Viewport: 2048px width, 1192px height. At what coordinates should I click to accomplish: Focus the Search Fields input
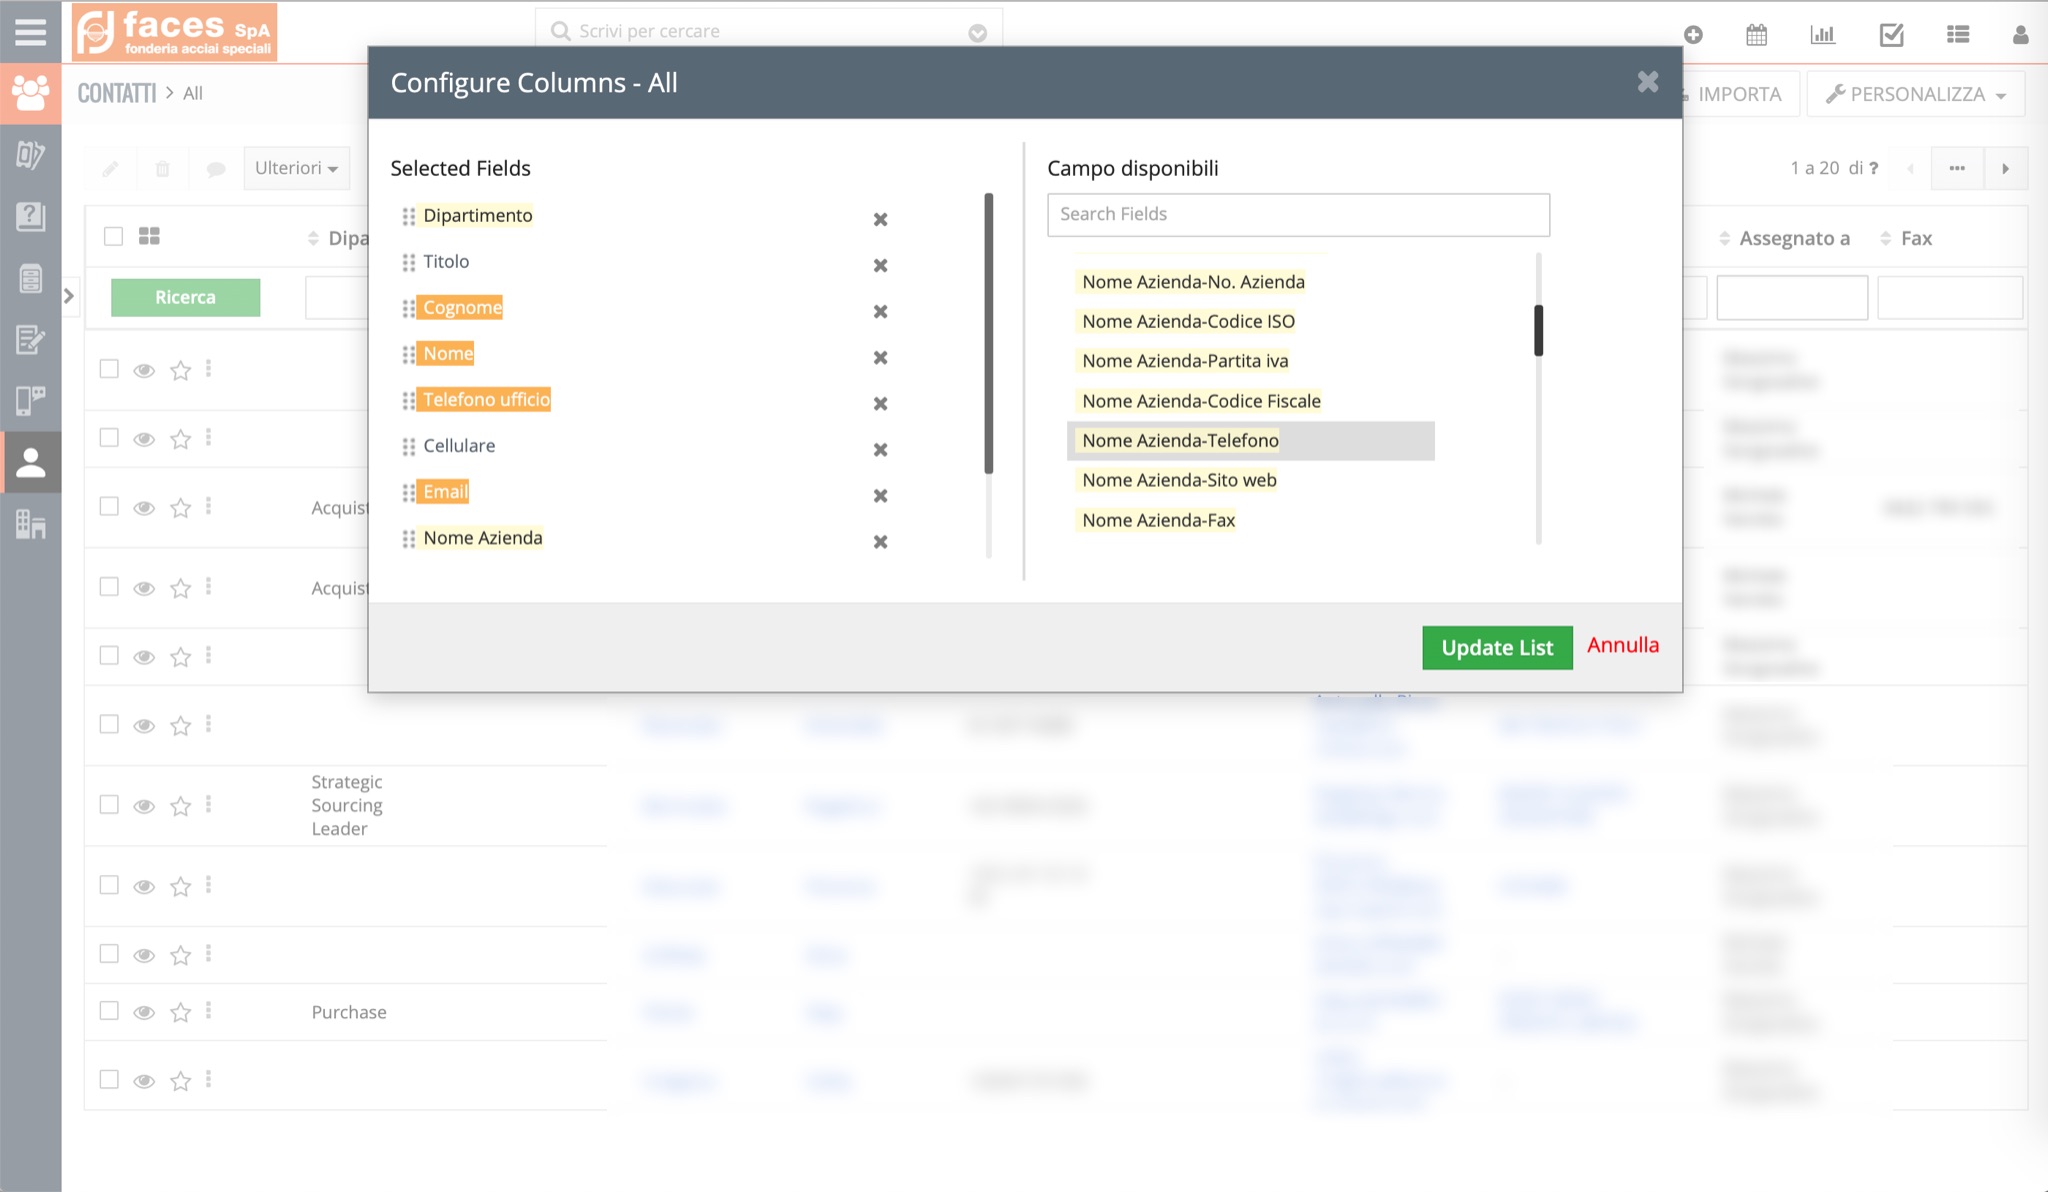pos(1298,215)
